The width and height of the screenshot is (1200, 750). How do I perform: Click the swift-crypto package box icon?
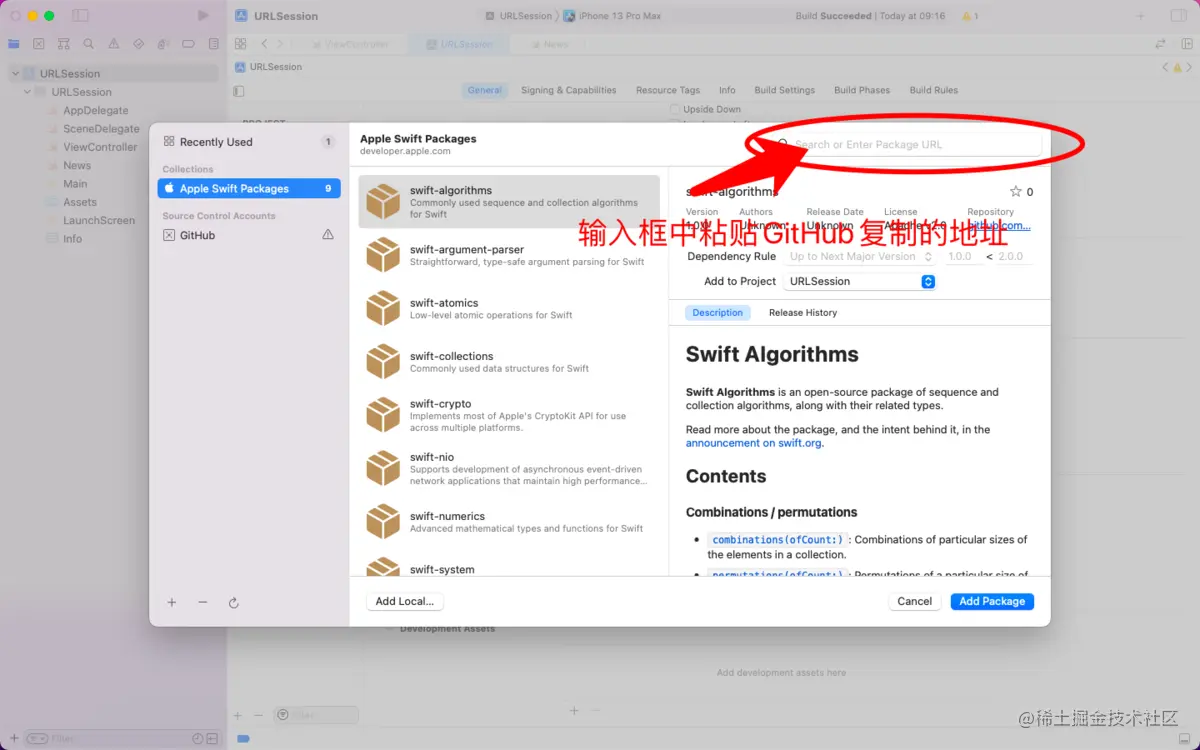click(383, 415)
